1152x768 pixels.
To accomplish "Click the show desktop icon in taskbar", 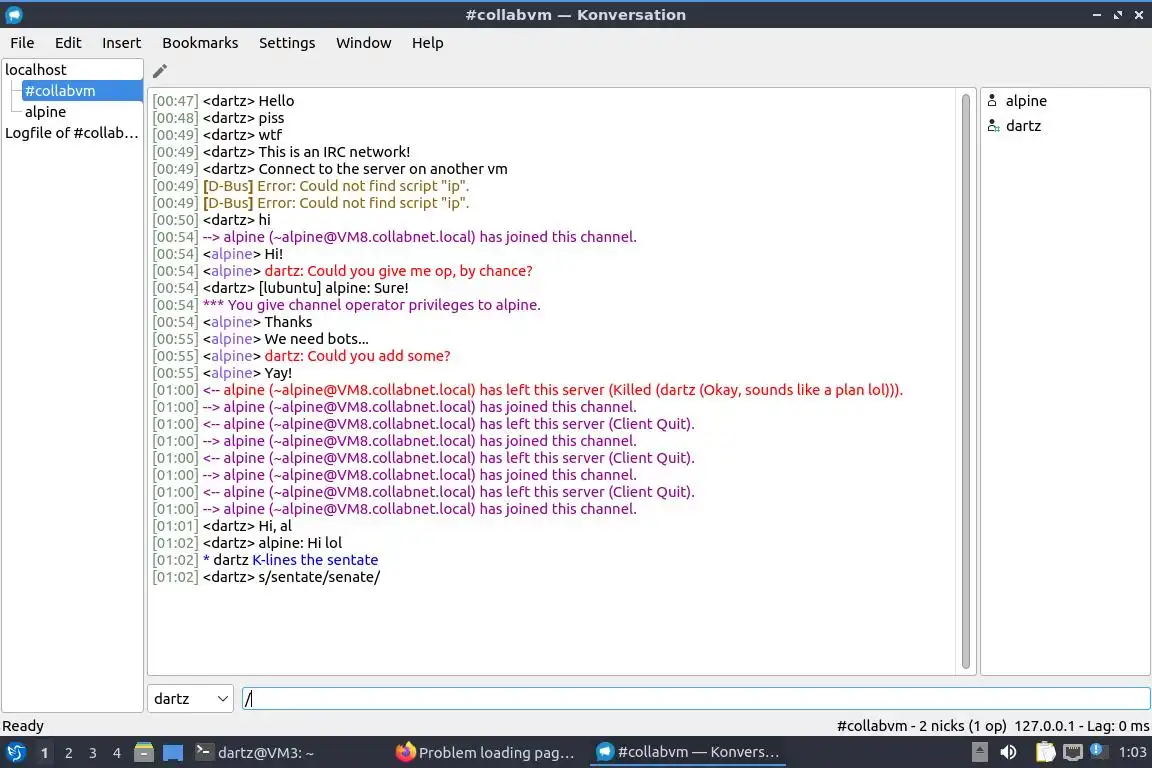I will 173,753.
